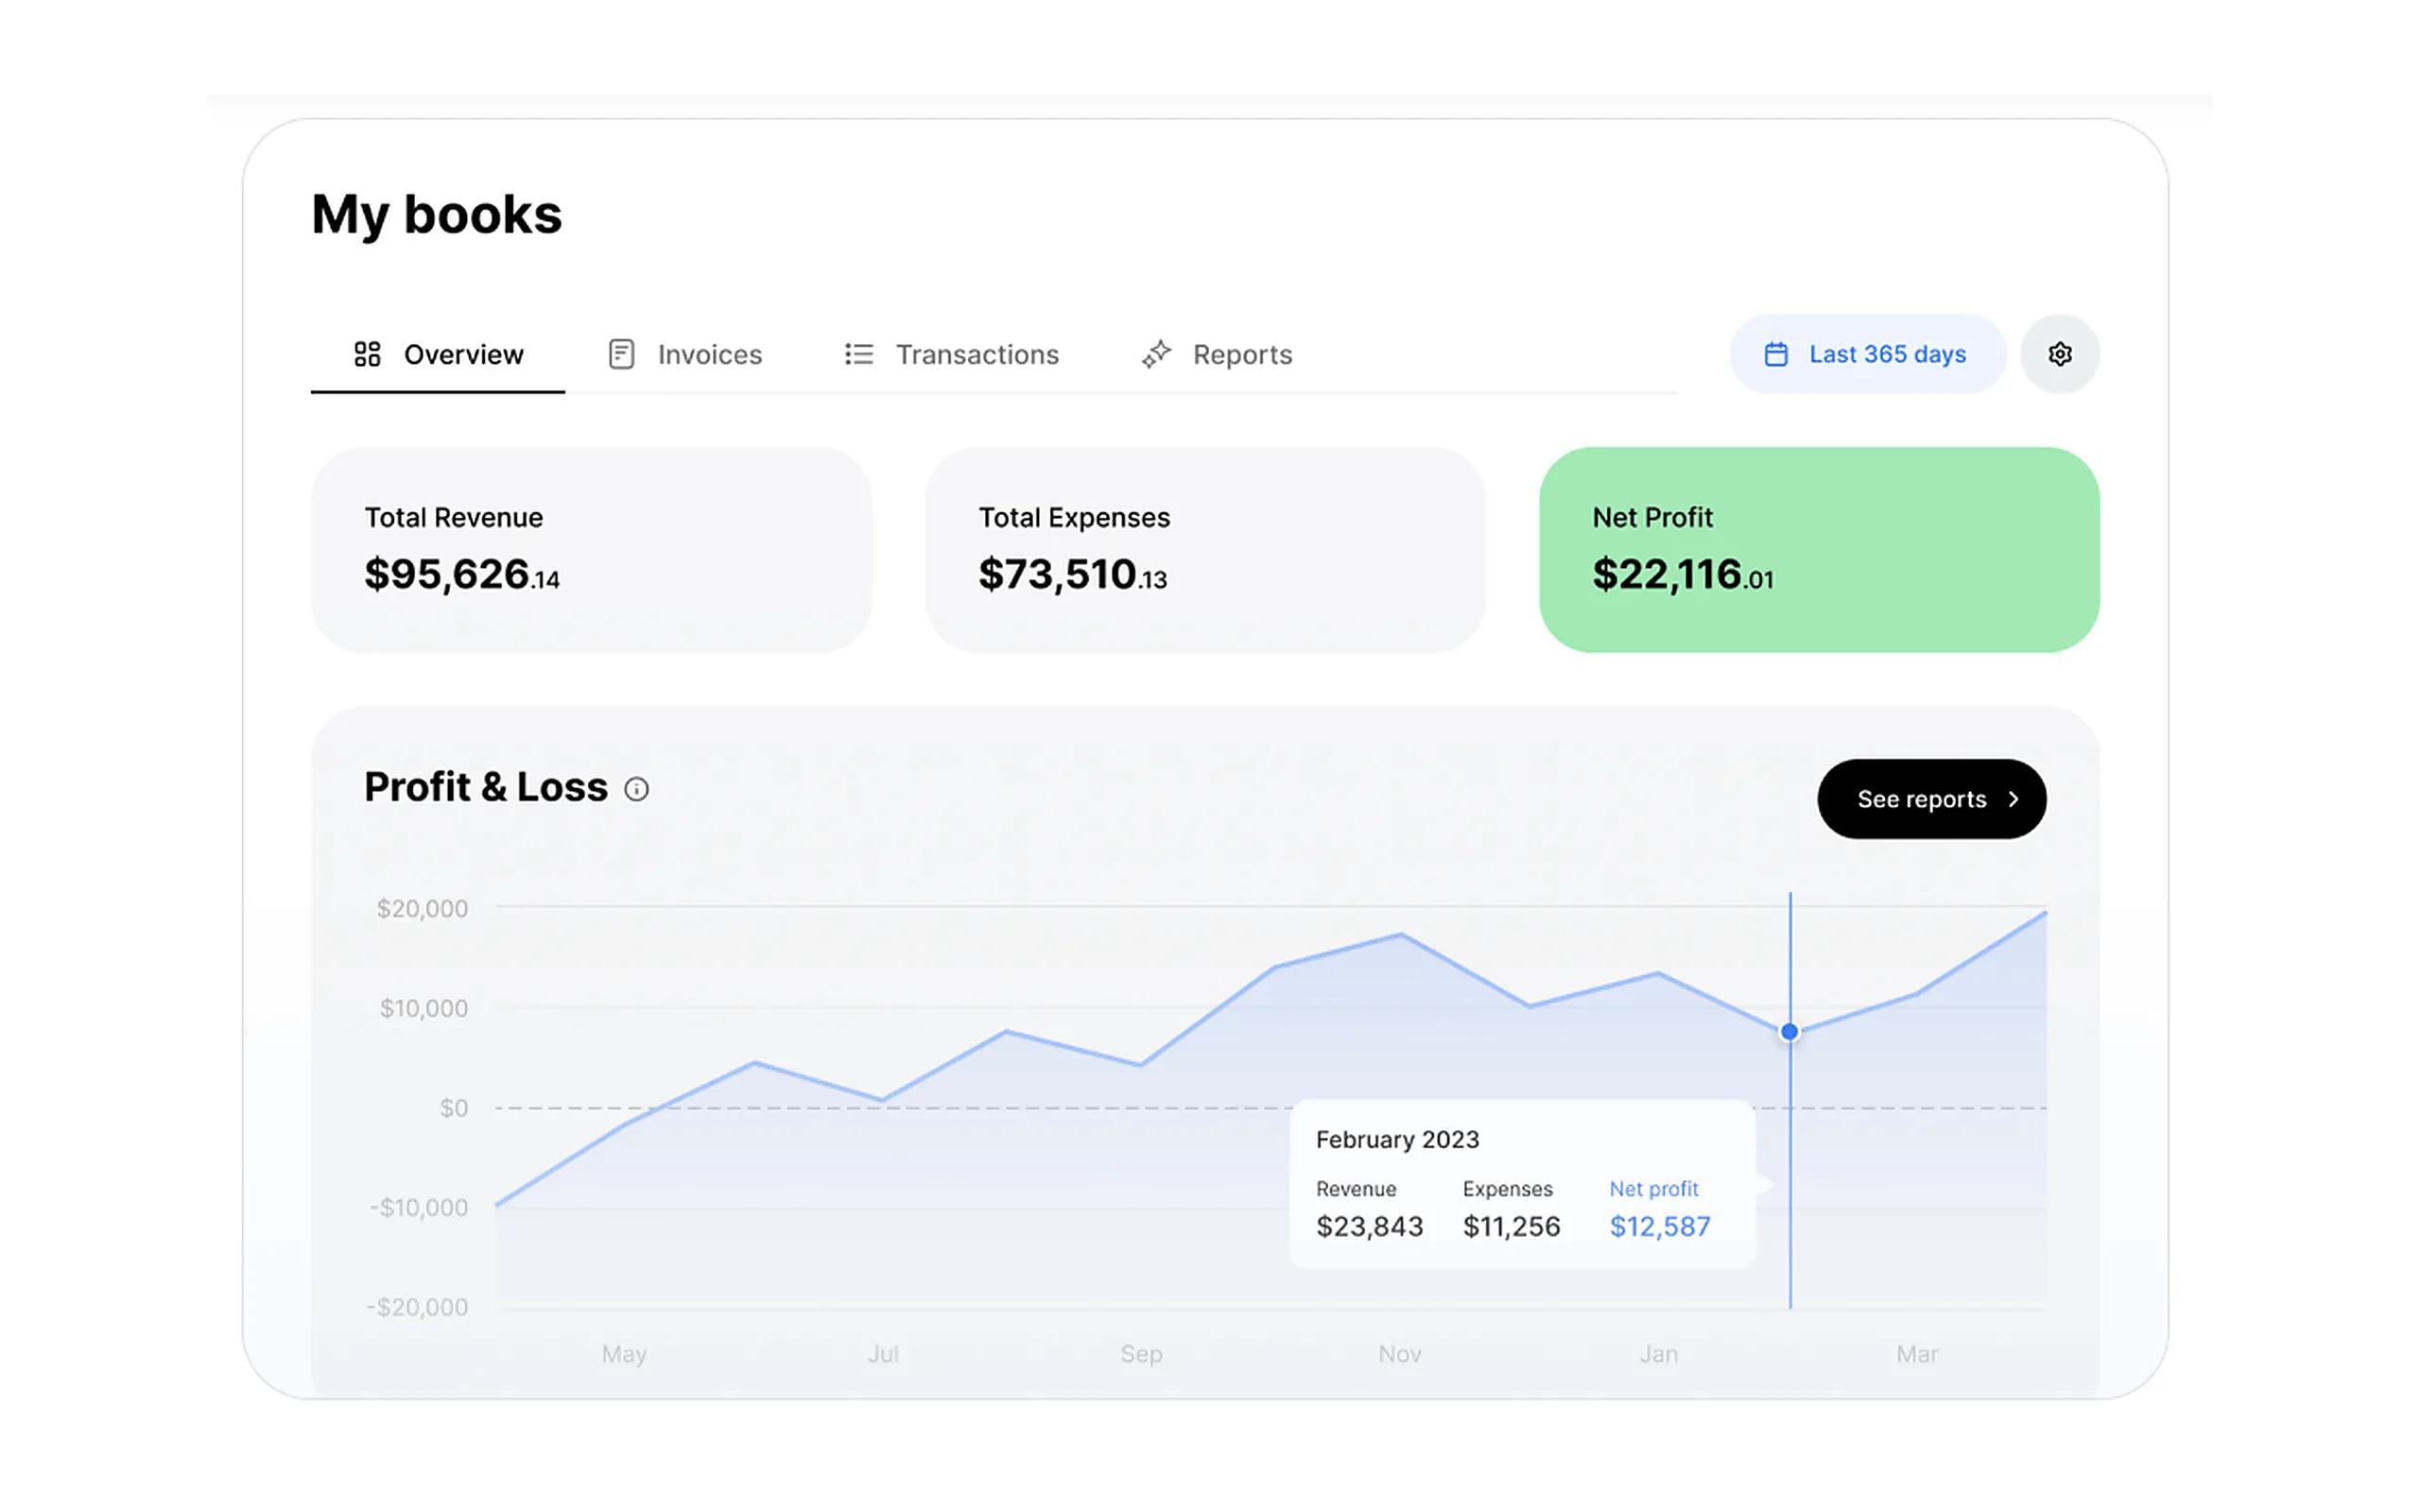This screenshot has height=1512, width=2420.
Task: Click the Reports sparkle icon
Action: (1156, 354)
